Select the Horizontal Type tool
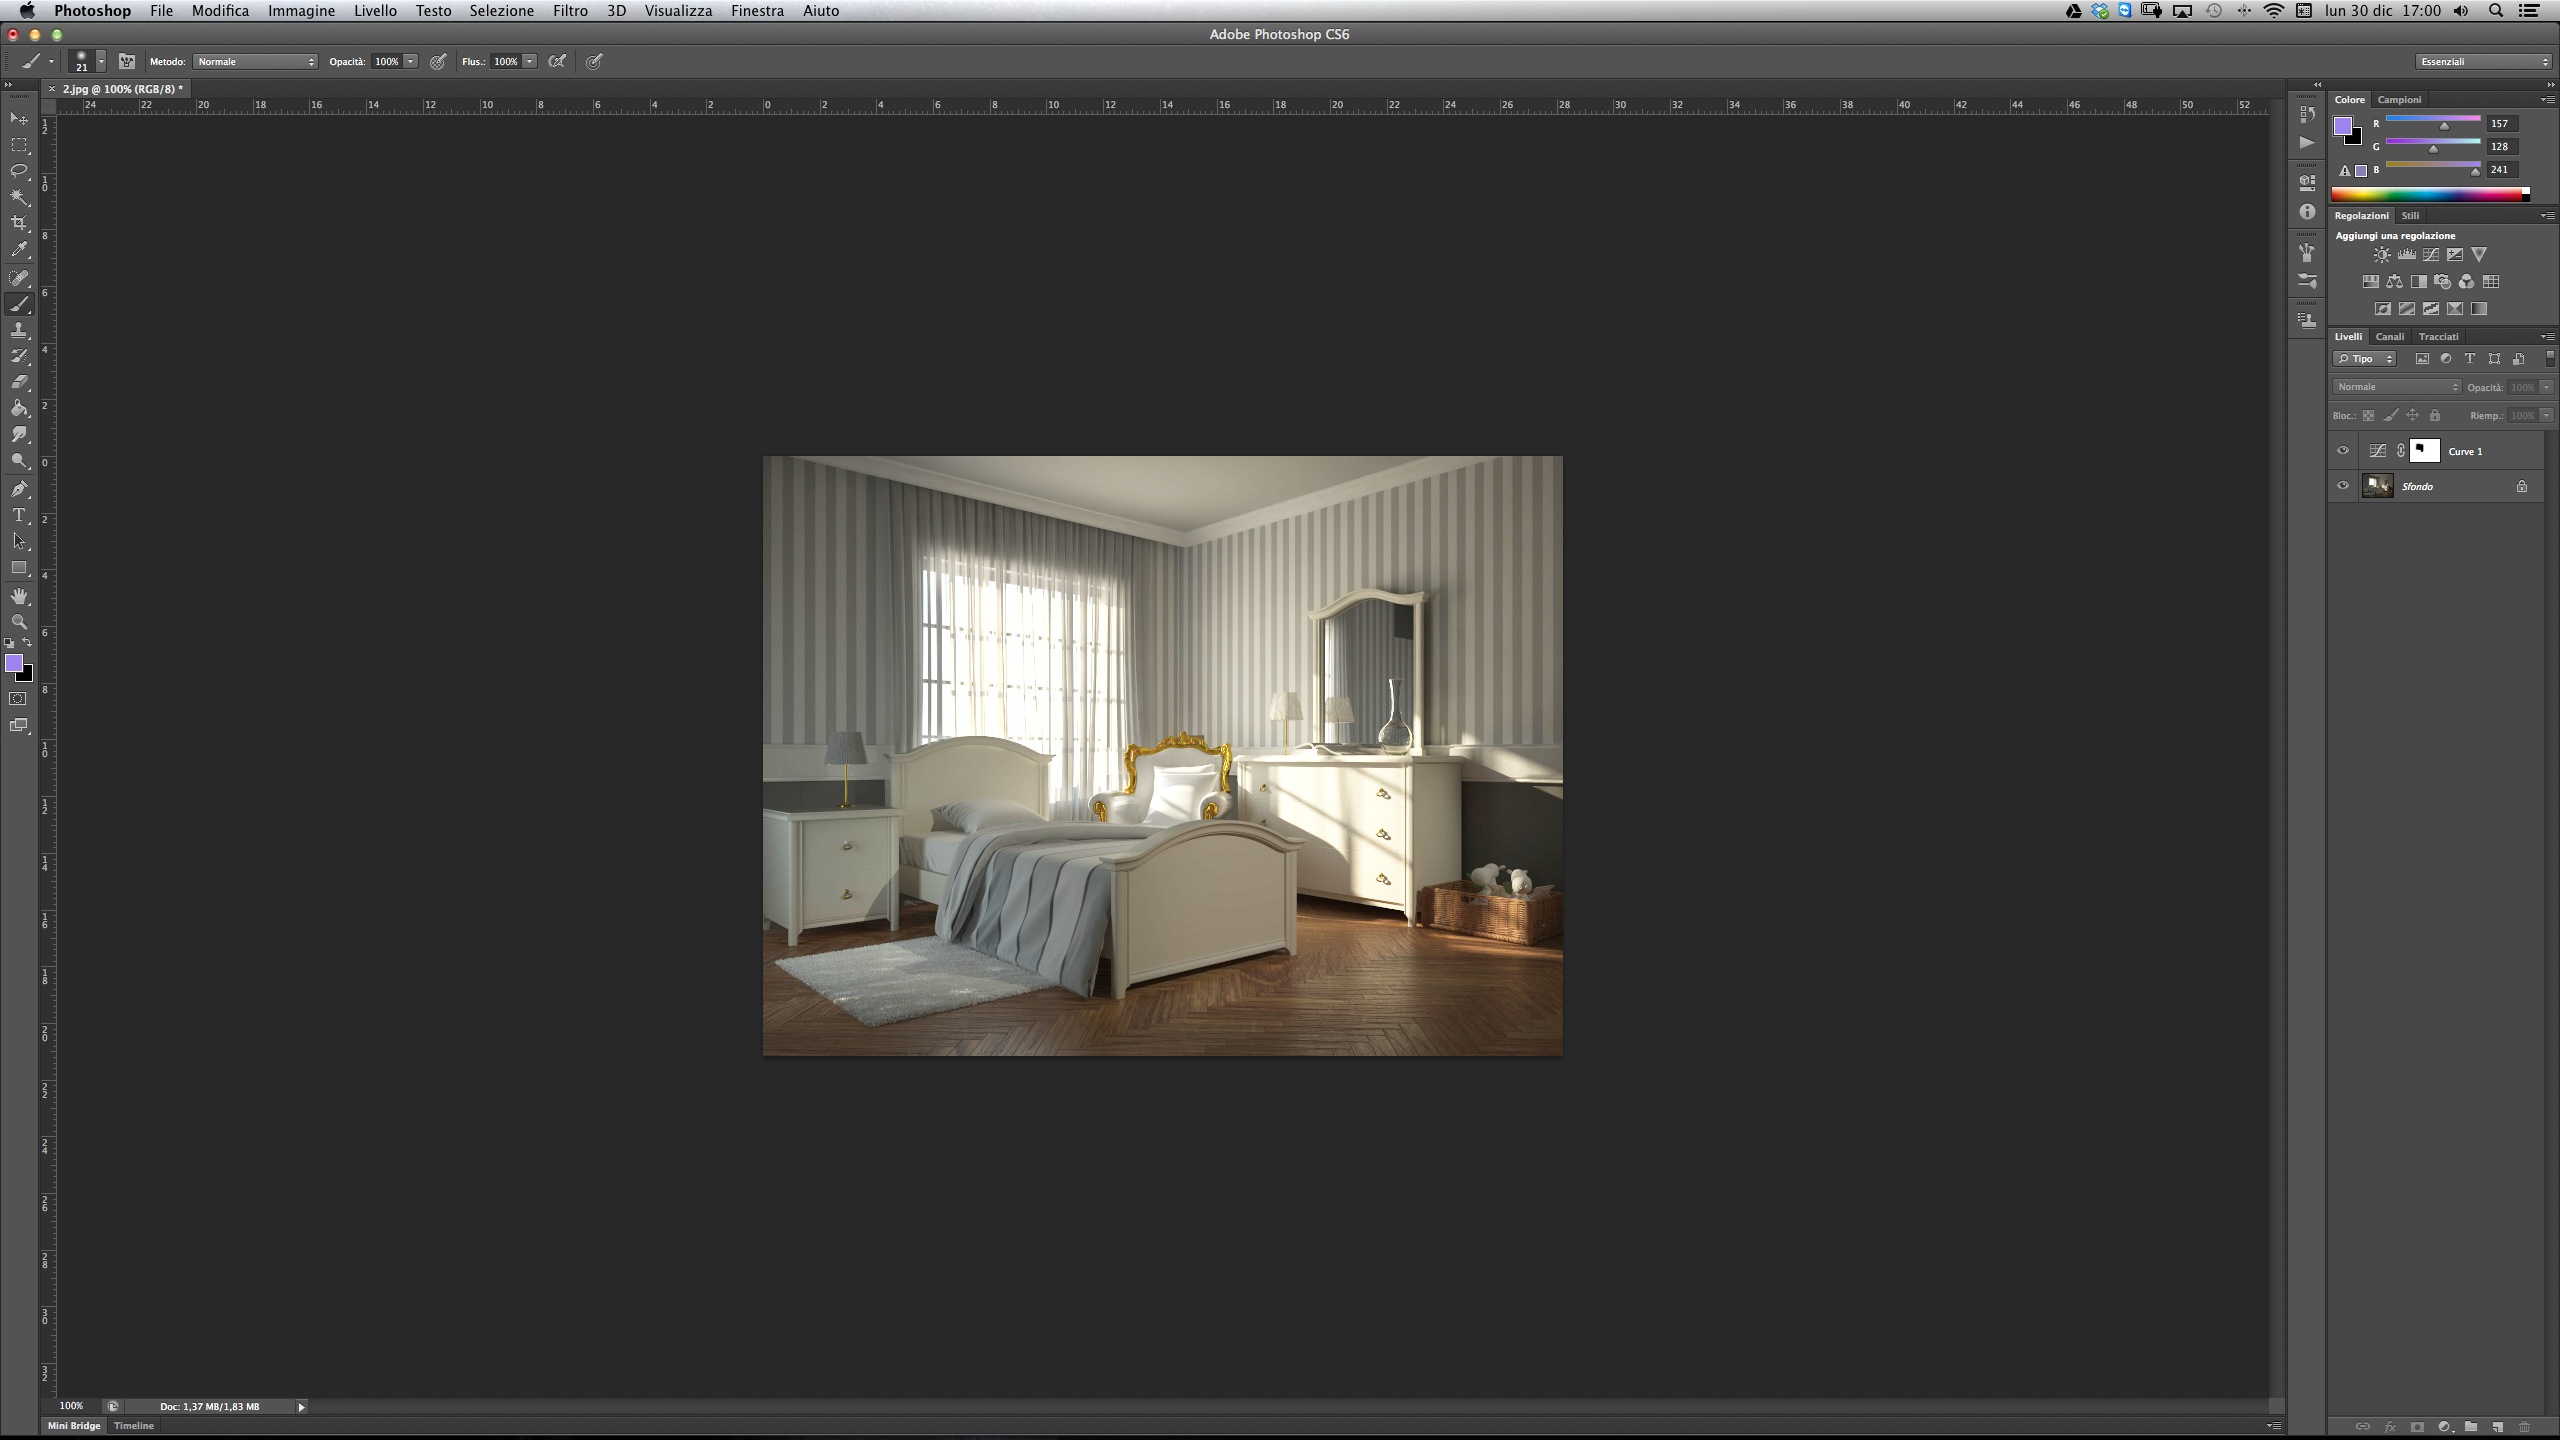Image resolution: width=2560 pixels, height=1440 pixels. point(19,515)
